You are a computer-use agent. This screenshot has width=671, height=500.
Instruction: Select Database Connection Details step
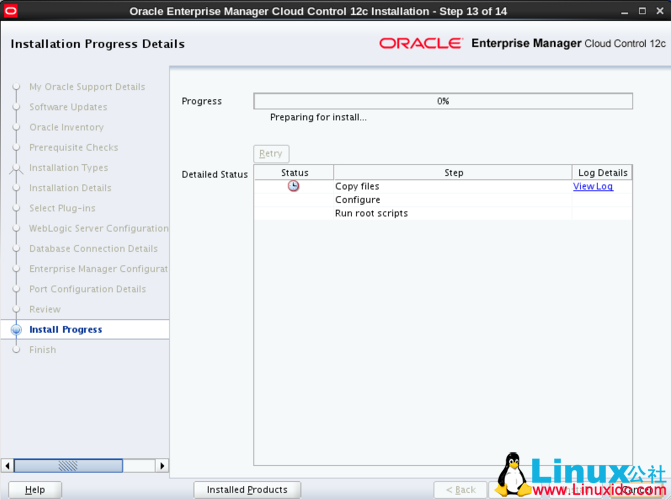click(93, 249)
